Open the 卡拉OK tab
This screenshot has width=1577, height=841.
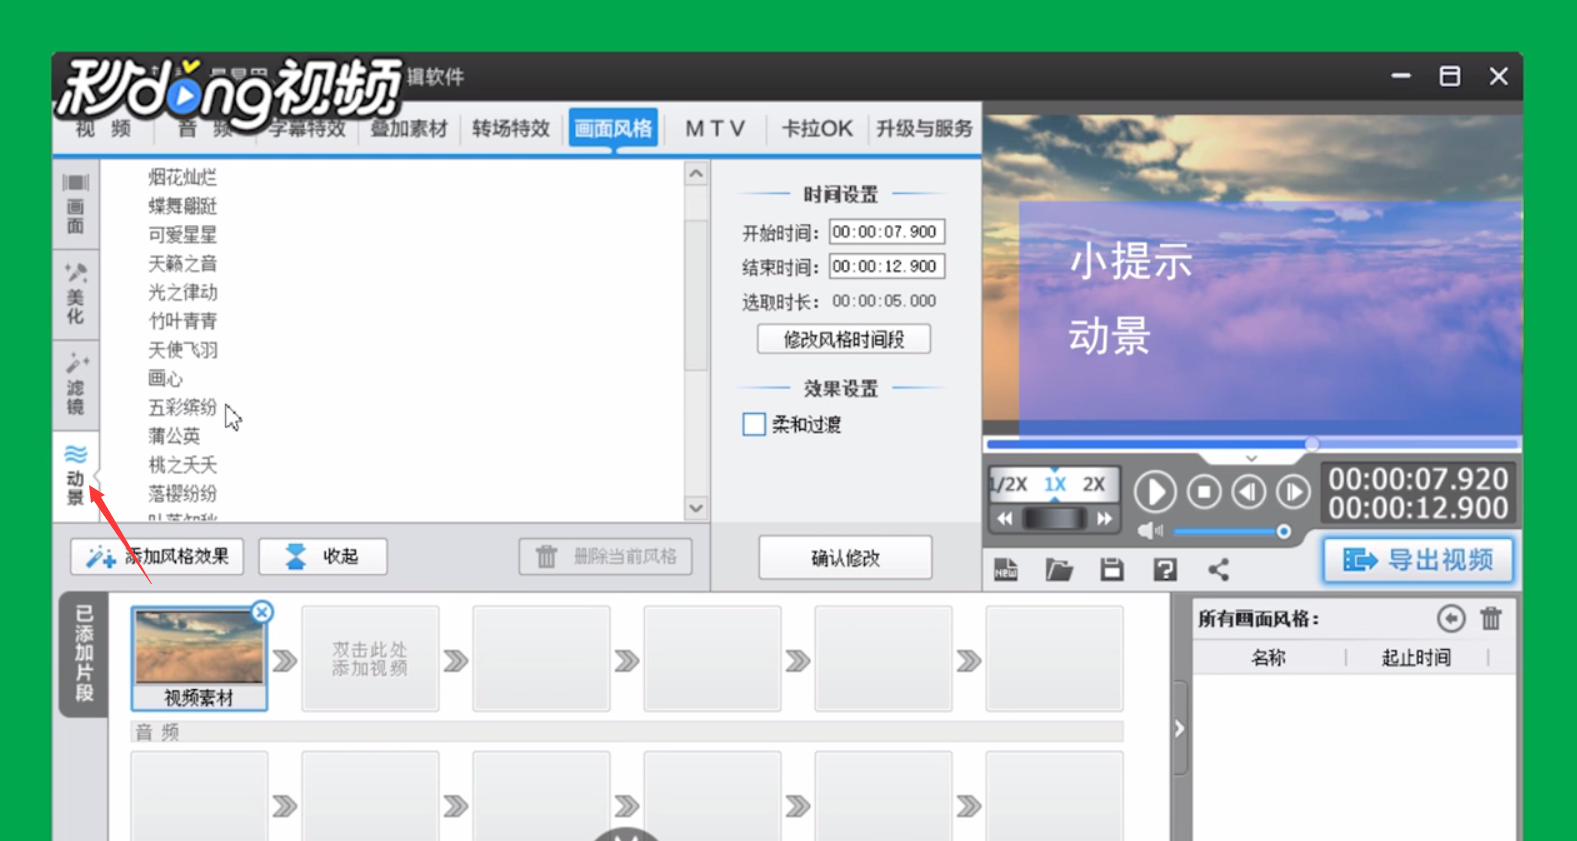[x=817, y=128]
